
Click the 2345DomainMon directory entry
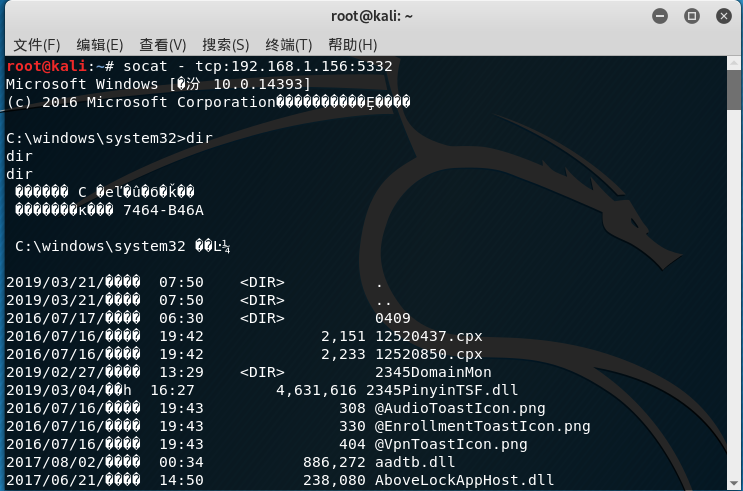coord(433,373)
